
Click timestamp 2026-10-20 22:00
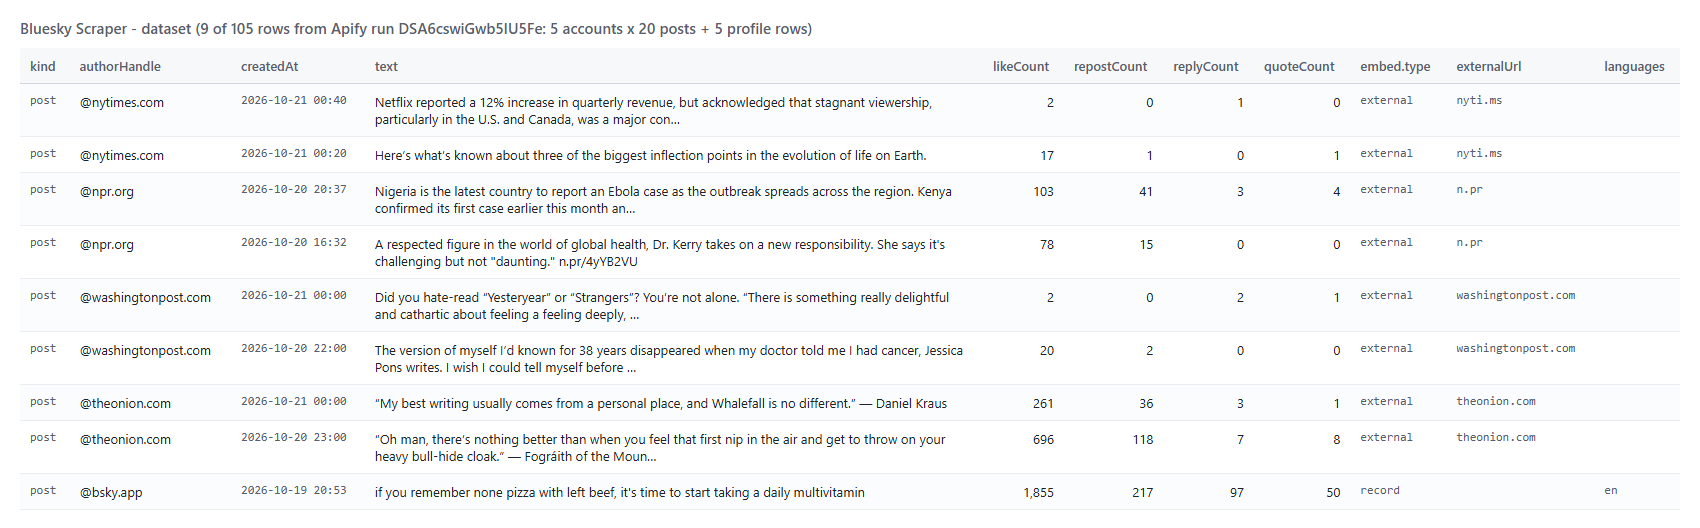[294, 349]
